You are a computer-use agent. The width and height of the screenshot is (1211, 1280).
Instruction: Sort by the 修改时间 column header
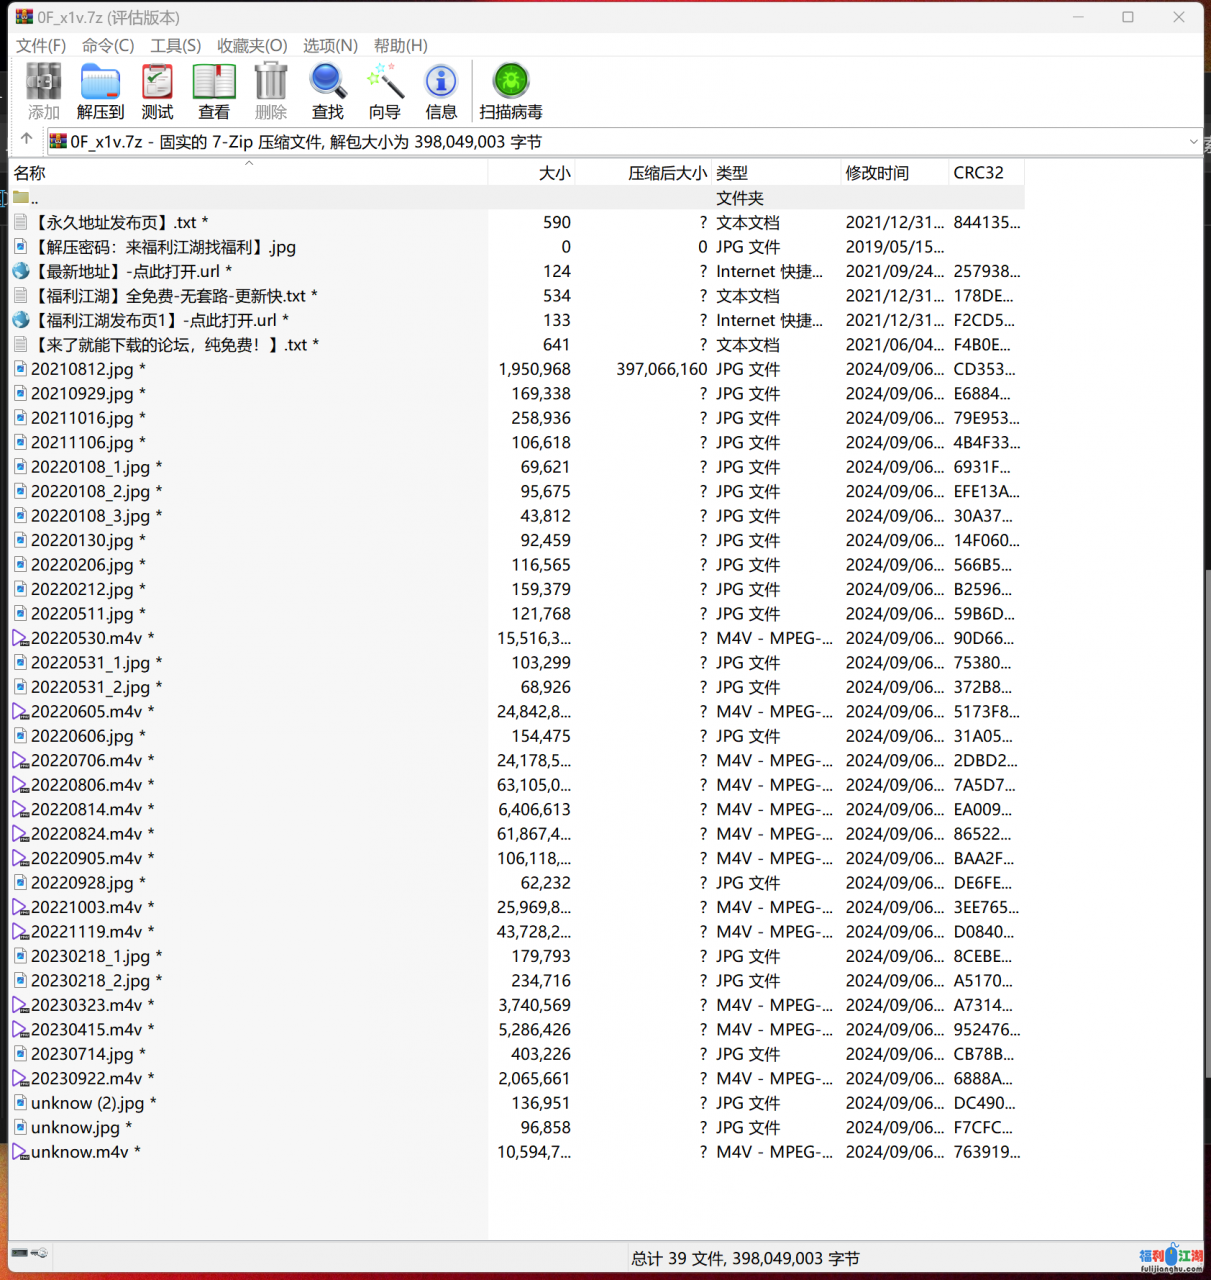coord(895,172)
